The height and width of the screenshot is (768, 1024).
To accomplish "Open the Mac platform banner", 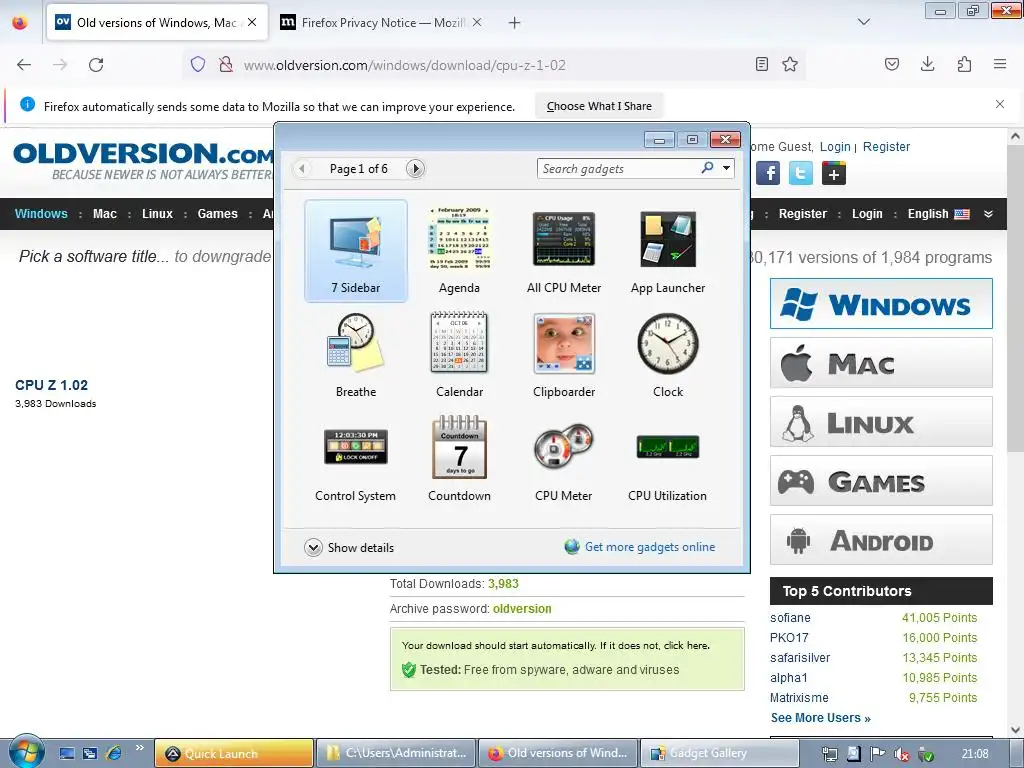I will 881,362.
